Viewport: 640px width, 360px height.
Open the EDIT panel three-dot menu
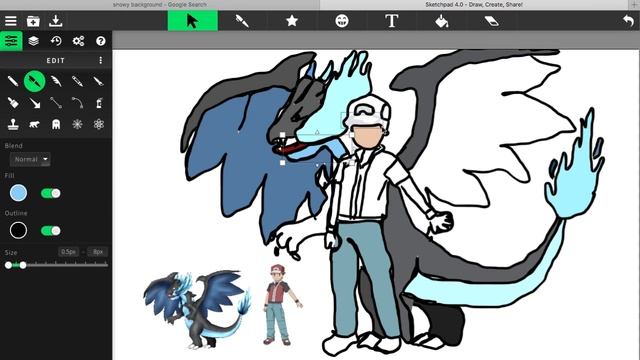click(100, 60)
